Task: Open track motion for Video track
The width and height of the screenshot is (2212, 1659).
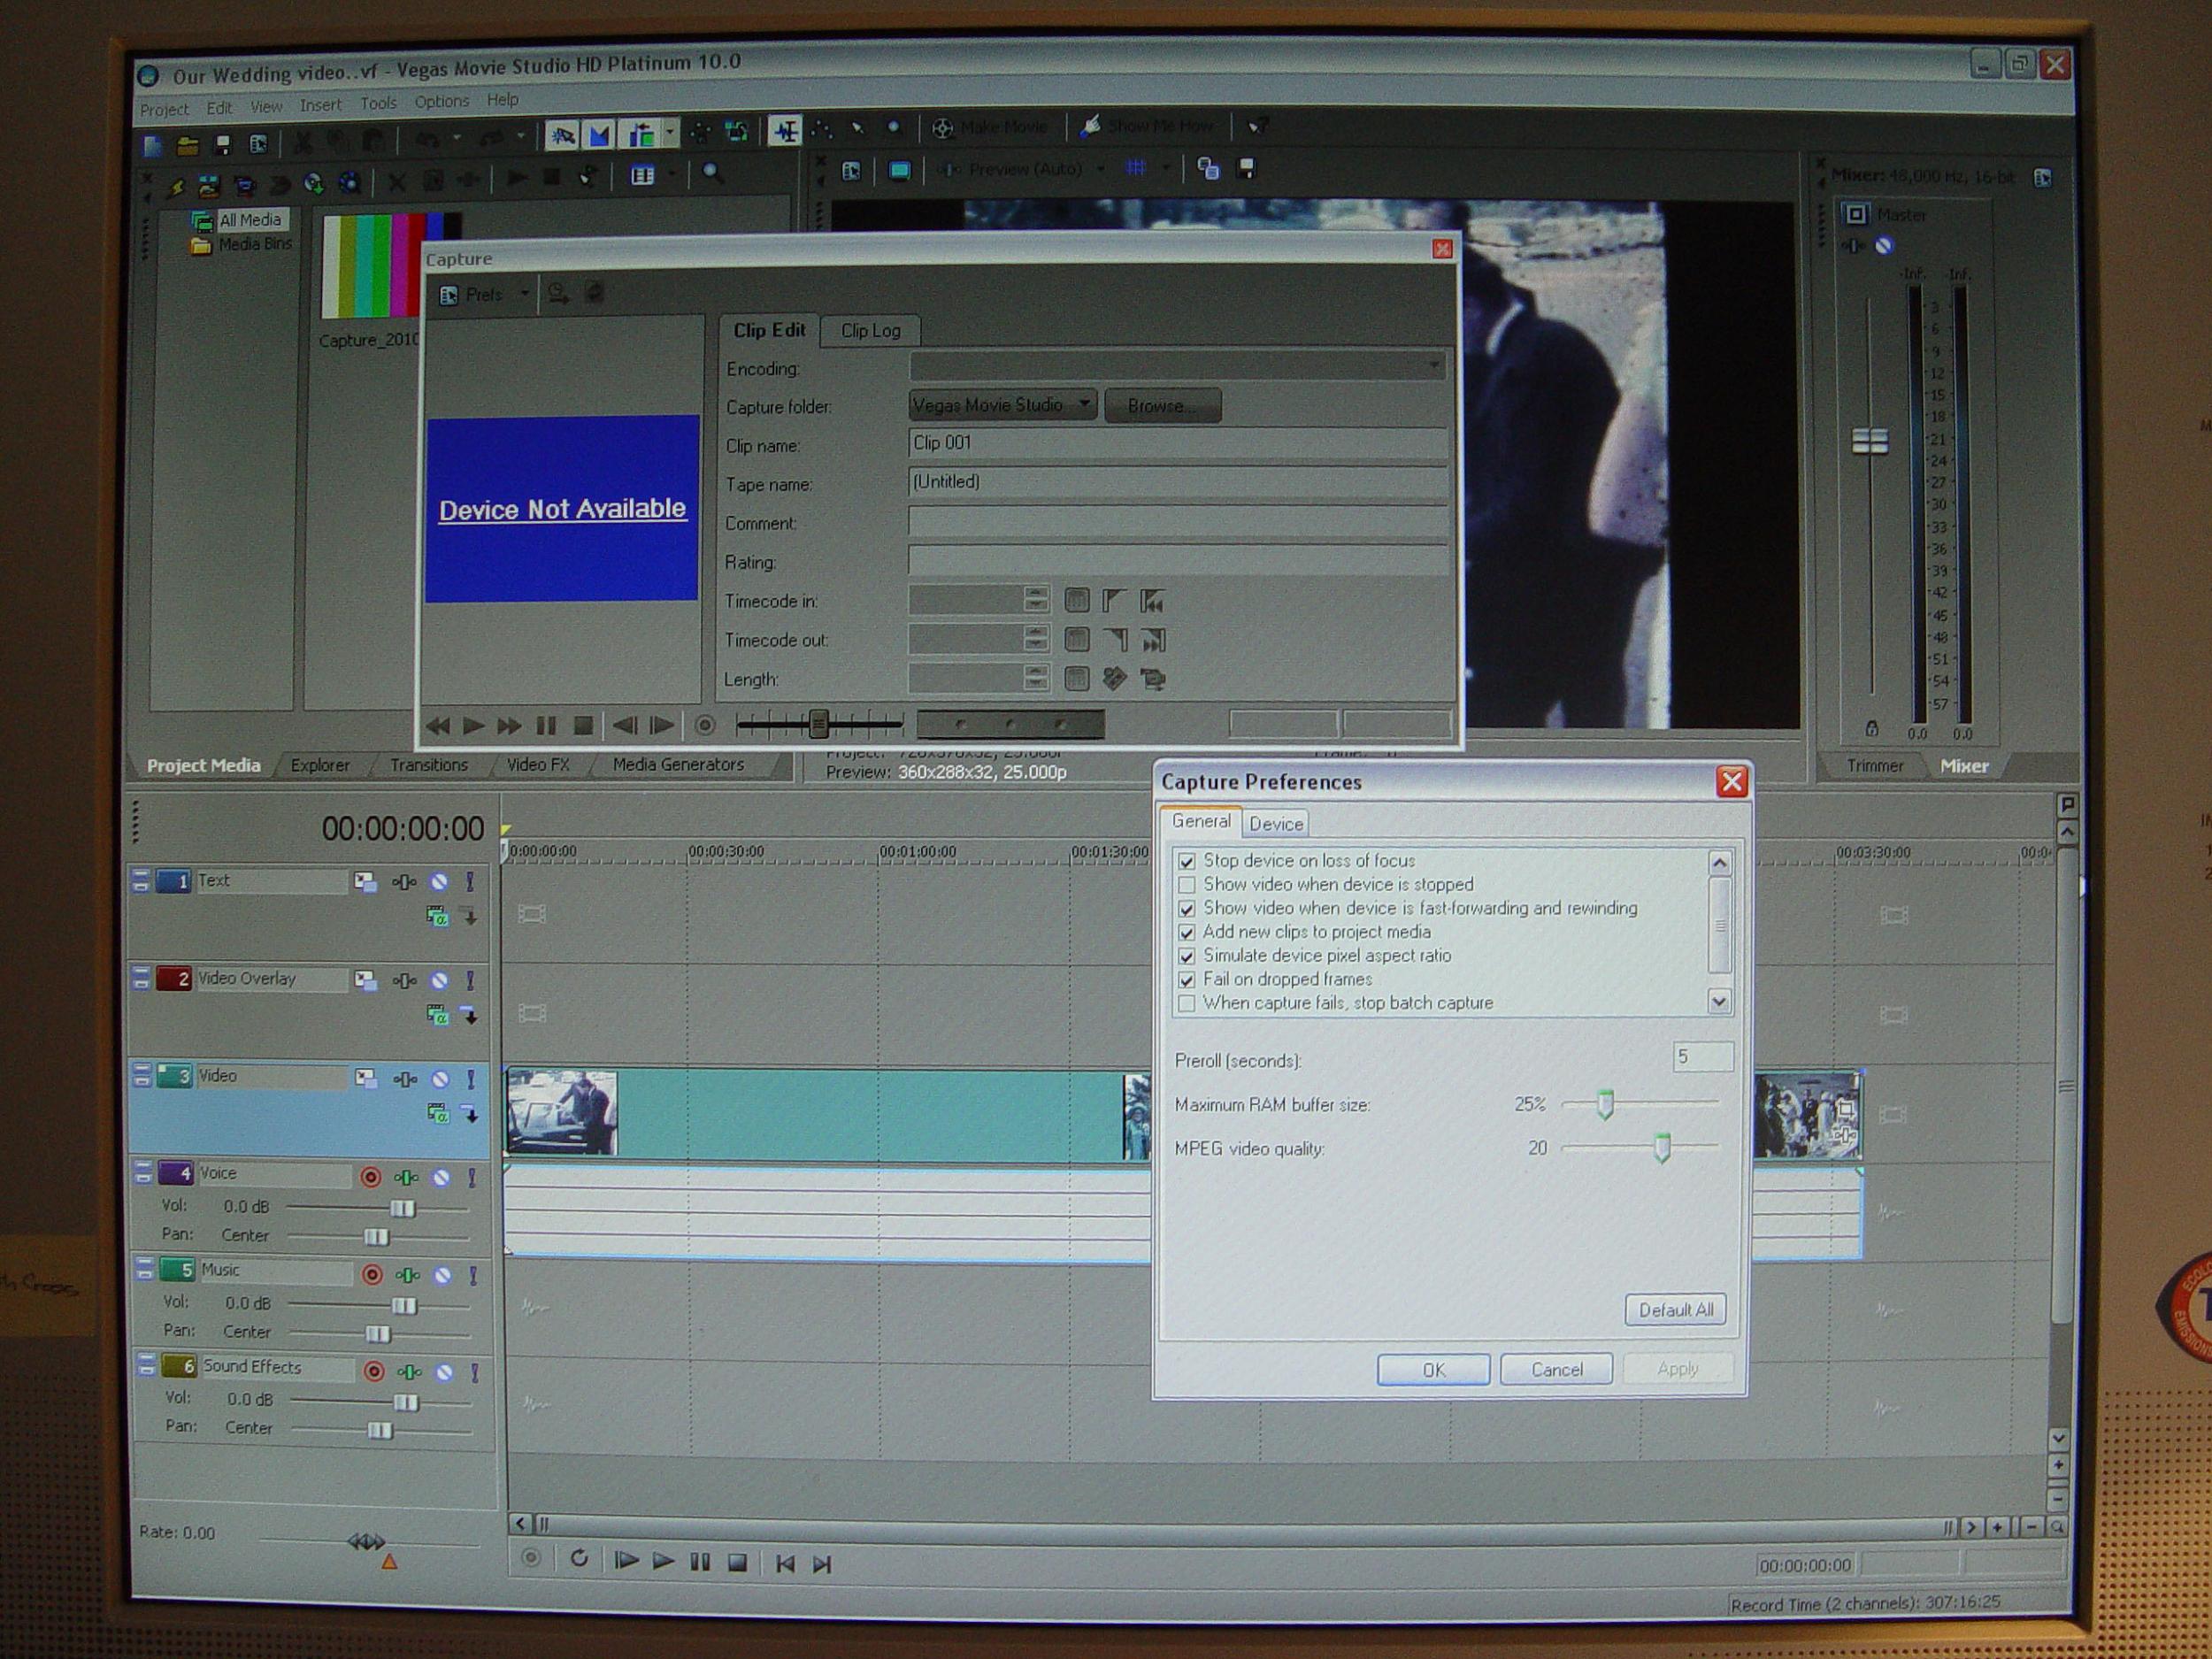Action: (x=365, y=1078)
